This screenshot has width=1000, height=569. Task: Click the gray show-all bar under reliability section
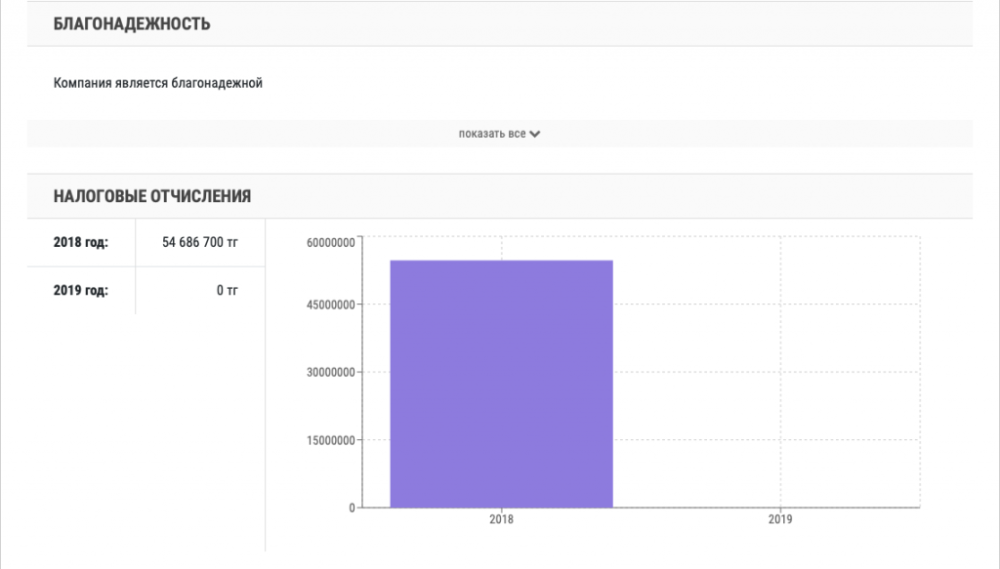point(700,134)
